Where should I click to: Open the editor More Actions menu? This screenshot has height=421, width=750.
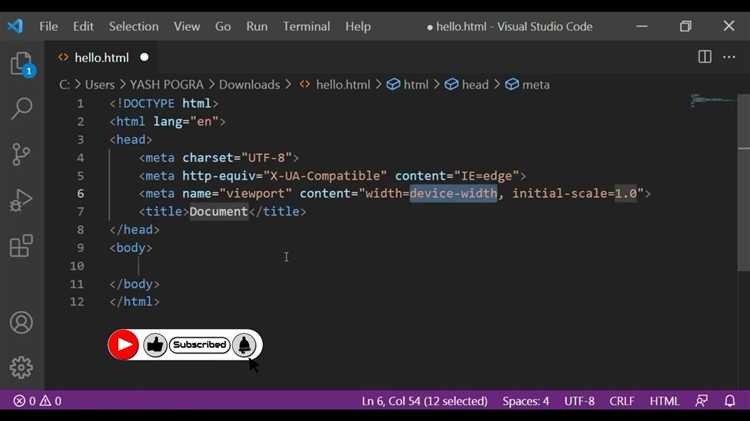(x=729, y=57)
